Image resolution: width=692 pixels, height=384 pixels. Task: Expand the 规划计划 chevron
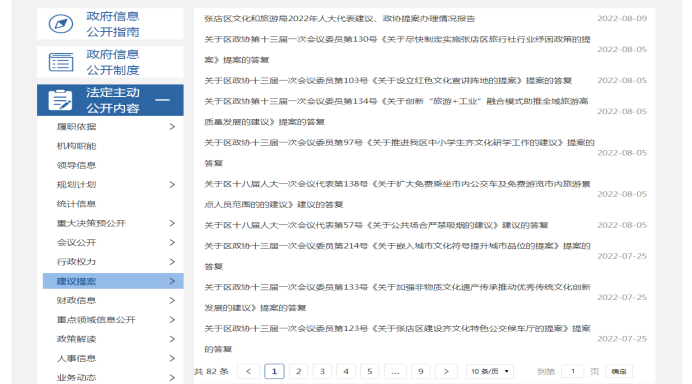[172, 184]
